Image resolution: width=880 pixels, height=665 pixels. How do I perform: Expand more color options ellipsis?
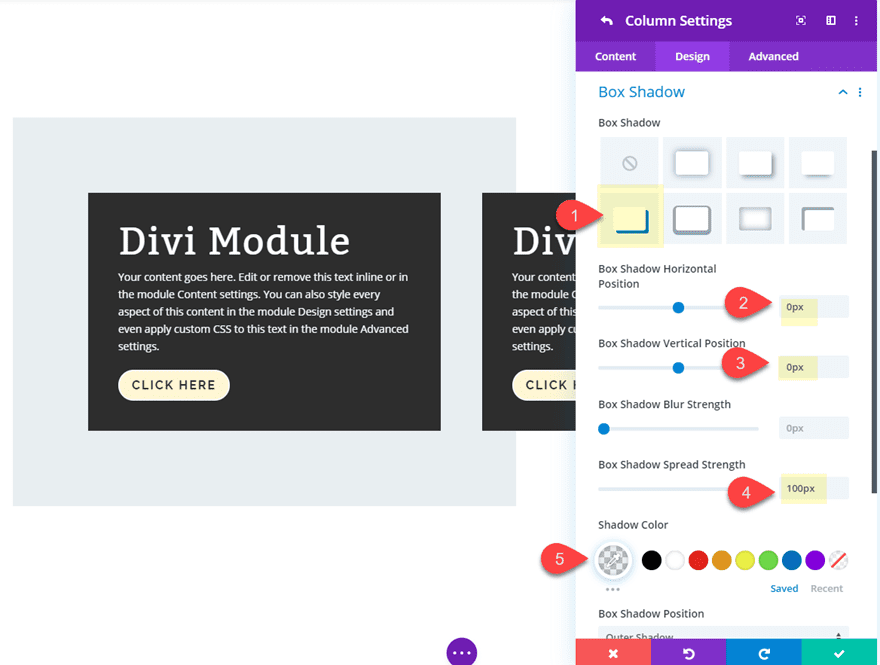click(x=613, y=589)
